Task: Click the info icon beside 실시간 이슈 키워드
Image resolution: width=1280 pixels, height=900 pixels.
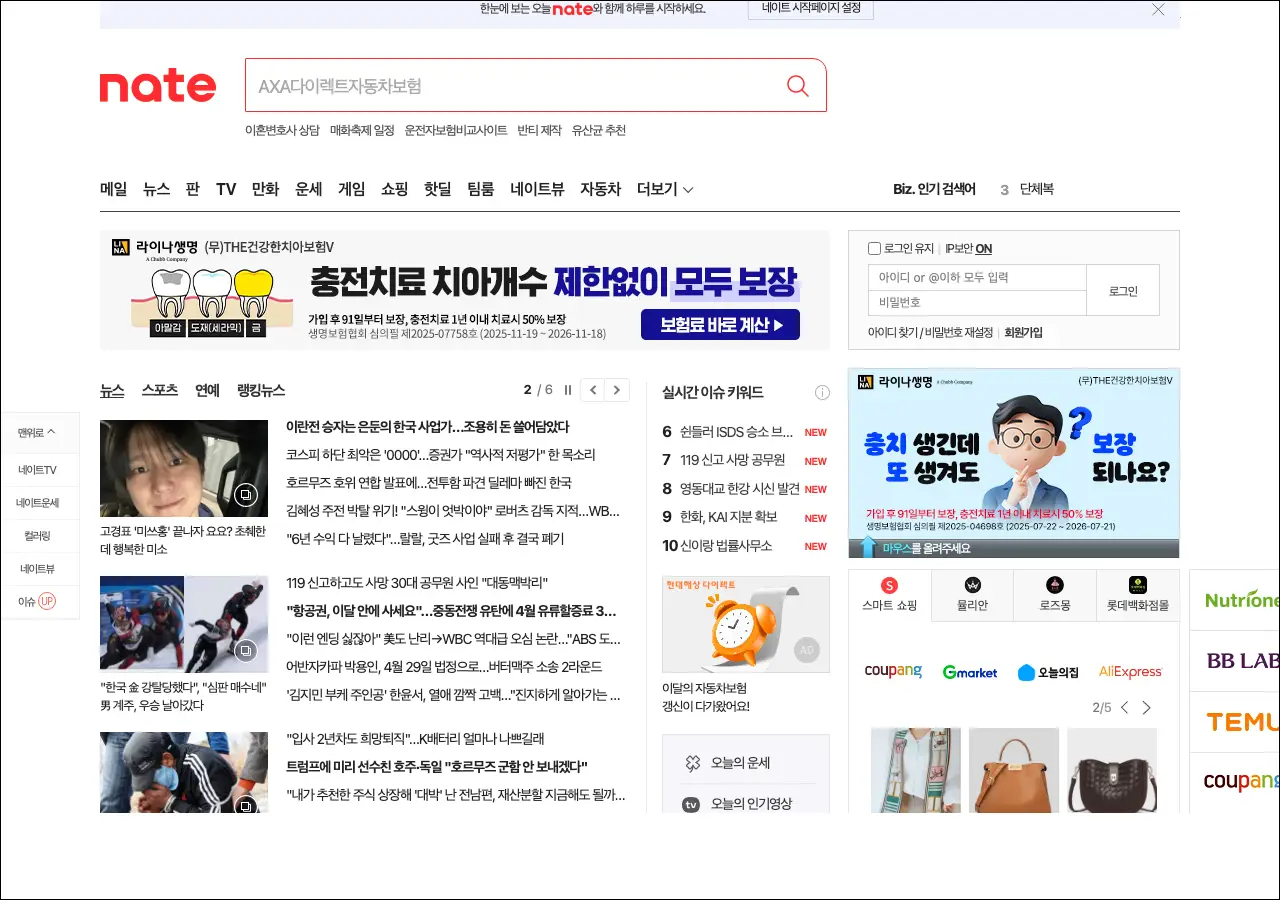Action: point(822,392)
